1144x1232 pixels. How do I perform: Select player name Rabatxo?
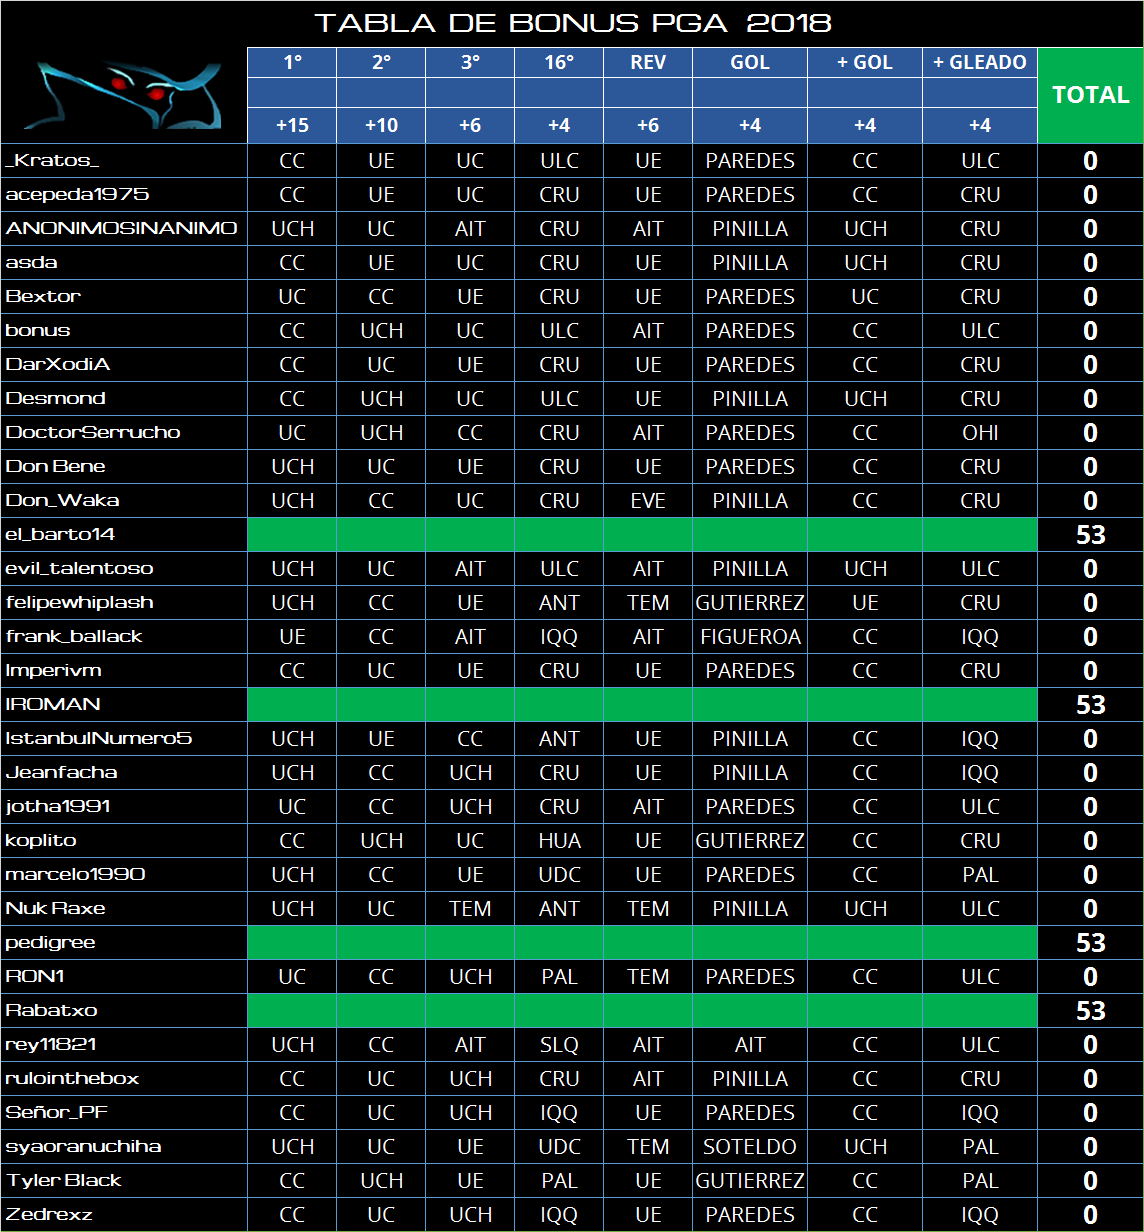[51, 1010]
